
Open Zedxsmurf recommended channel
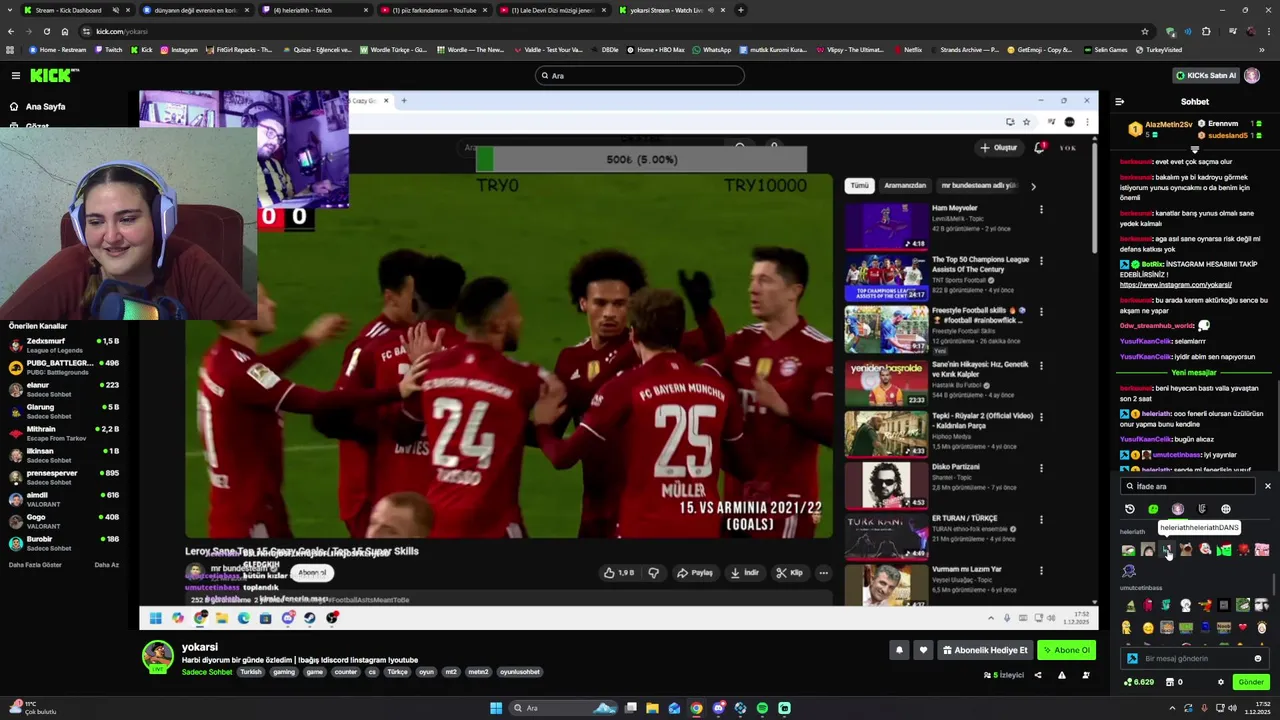pos(65,345)
